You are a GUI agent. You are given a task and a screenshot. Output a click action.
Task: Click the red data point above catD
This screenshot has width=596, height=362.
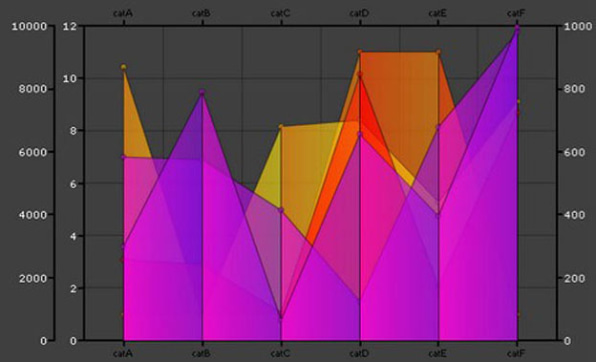[360, 75]
